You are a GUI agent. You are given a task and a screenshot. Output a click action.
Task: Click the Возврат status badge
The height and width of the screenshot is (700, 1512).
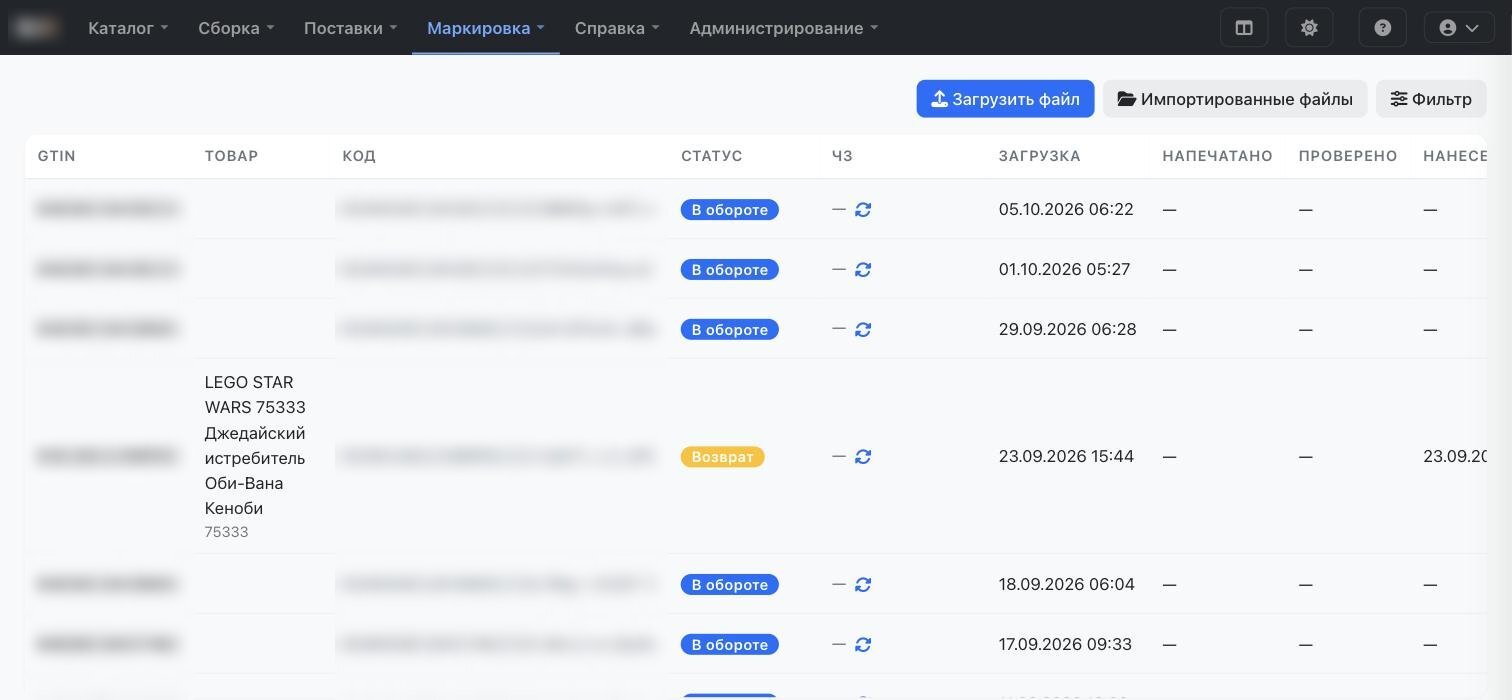(x=723, y=456)
